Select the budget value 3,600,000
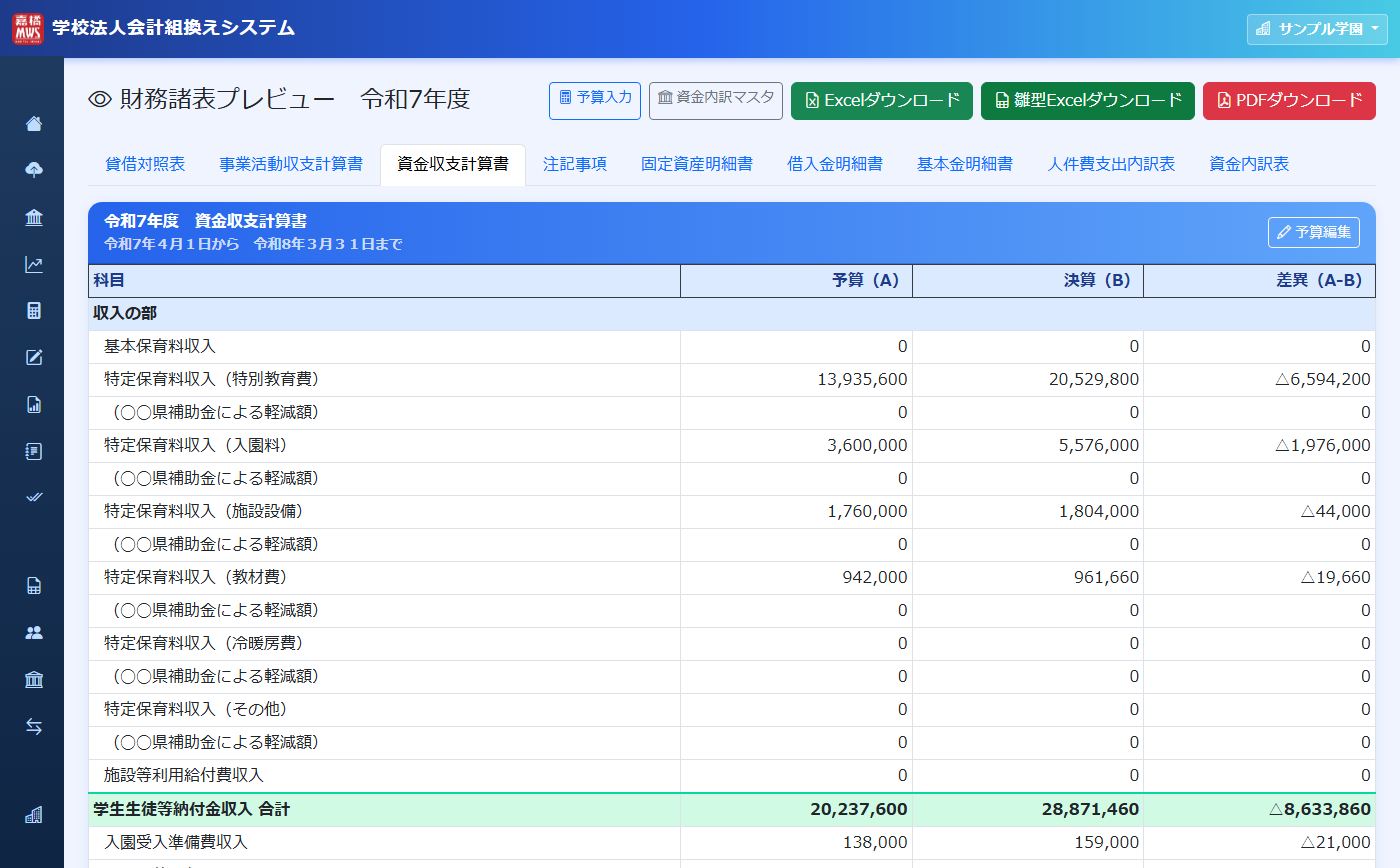This screenshot has width=1400, height=868. (867, 446)
